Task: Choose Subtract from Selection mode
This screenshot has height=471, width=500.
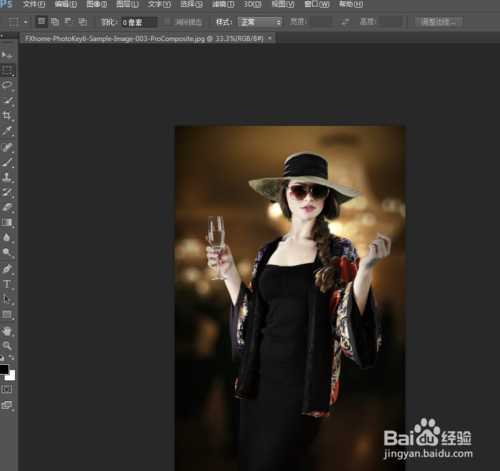Action: [69, 22]
